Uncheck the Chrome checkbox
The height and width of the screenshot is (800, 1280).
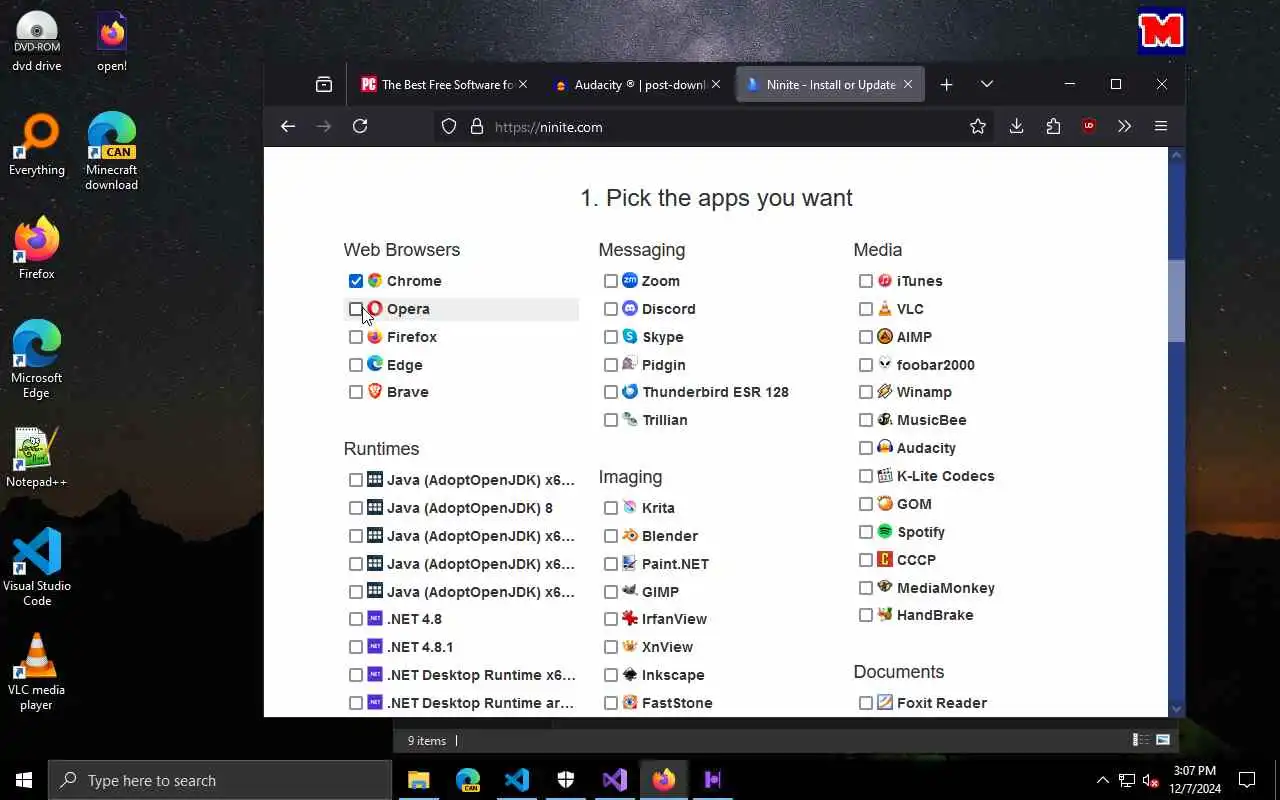click(x=356, y=281)
